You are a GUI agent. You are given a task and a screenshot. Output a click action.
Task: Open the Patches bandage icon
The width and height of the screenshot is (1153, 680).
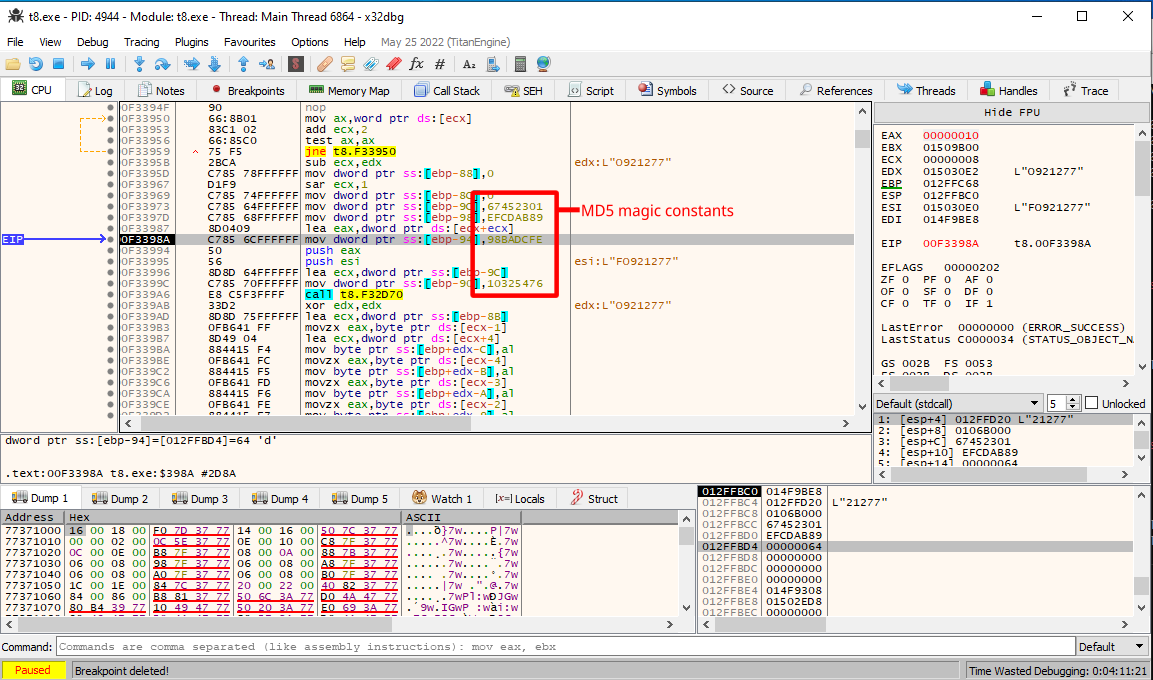click(x=324, y=64)
